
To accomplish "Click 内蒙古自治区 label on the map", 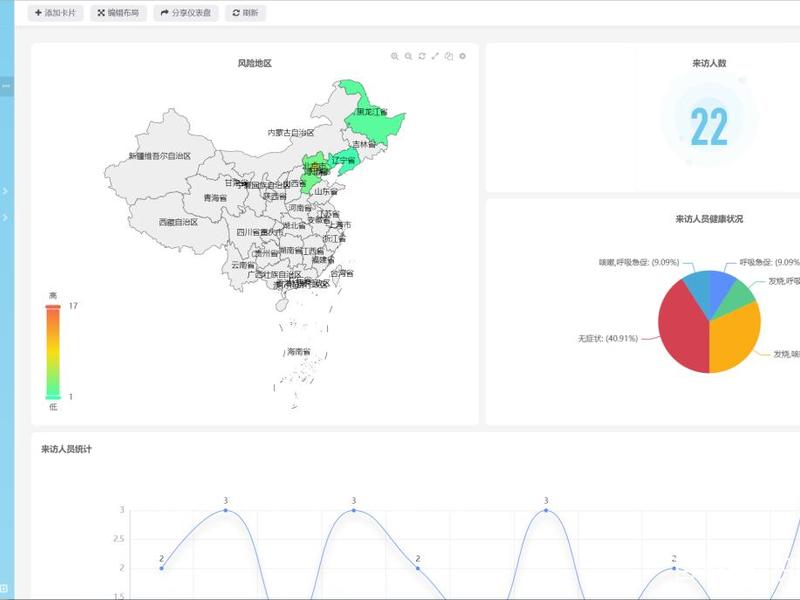I will click(291, 132).
